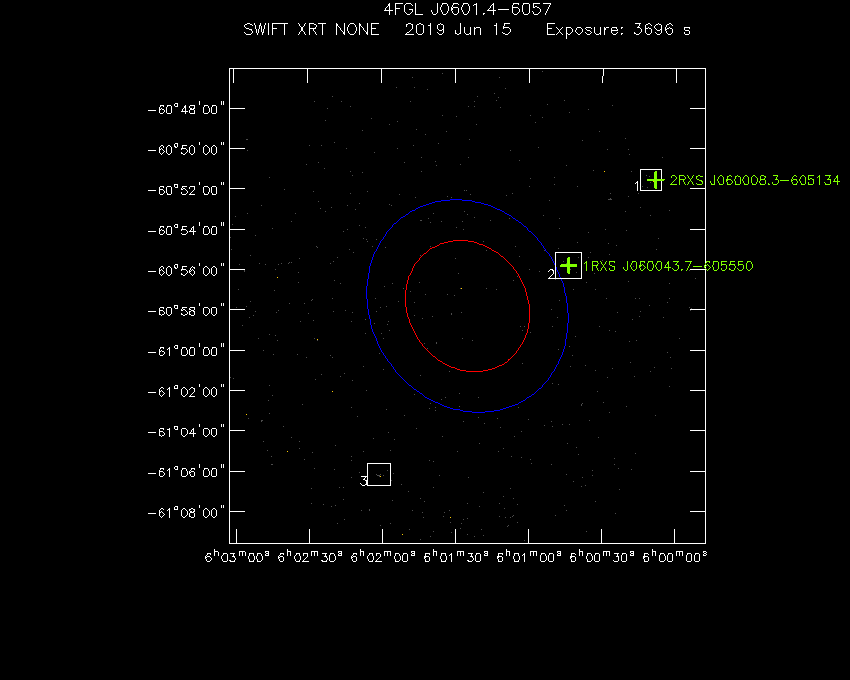
Task: Click the Exposure: 3696 s text
Action: (x=618, y=29)
